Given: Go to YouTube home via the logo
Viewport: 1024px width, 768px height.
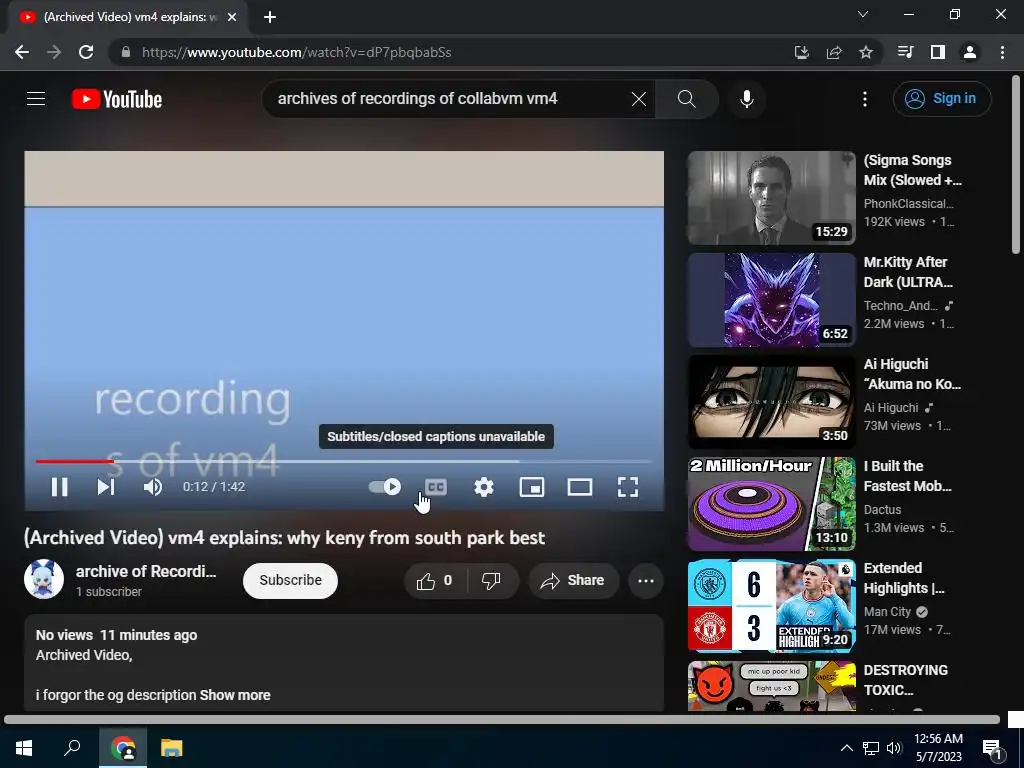Looking at the screenshot, I should pyautogui.click(x=117, y=99).
